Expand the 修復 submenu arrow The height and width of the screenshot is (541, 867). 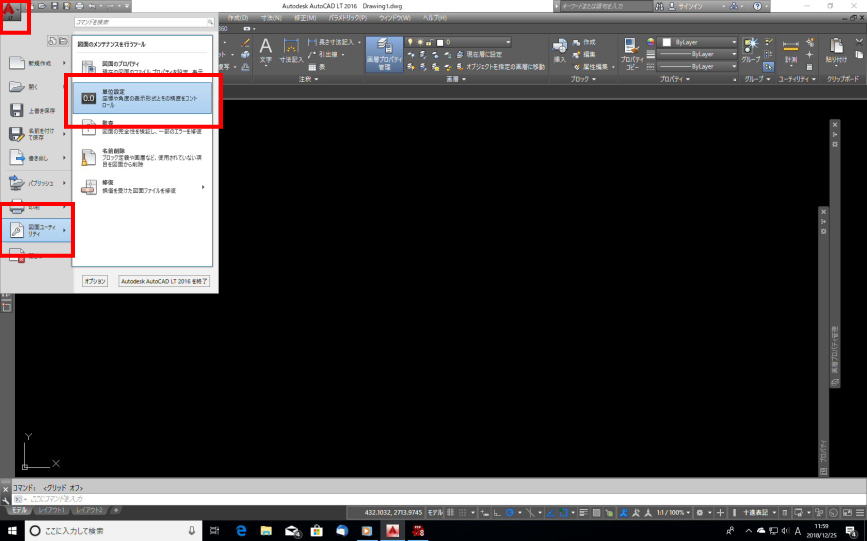tap(203, 187)
